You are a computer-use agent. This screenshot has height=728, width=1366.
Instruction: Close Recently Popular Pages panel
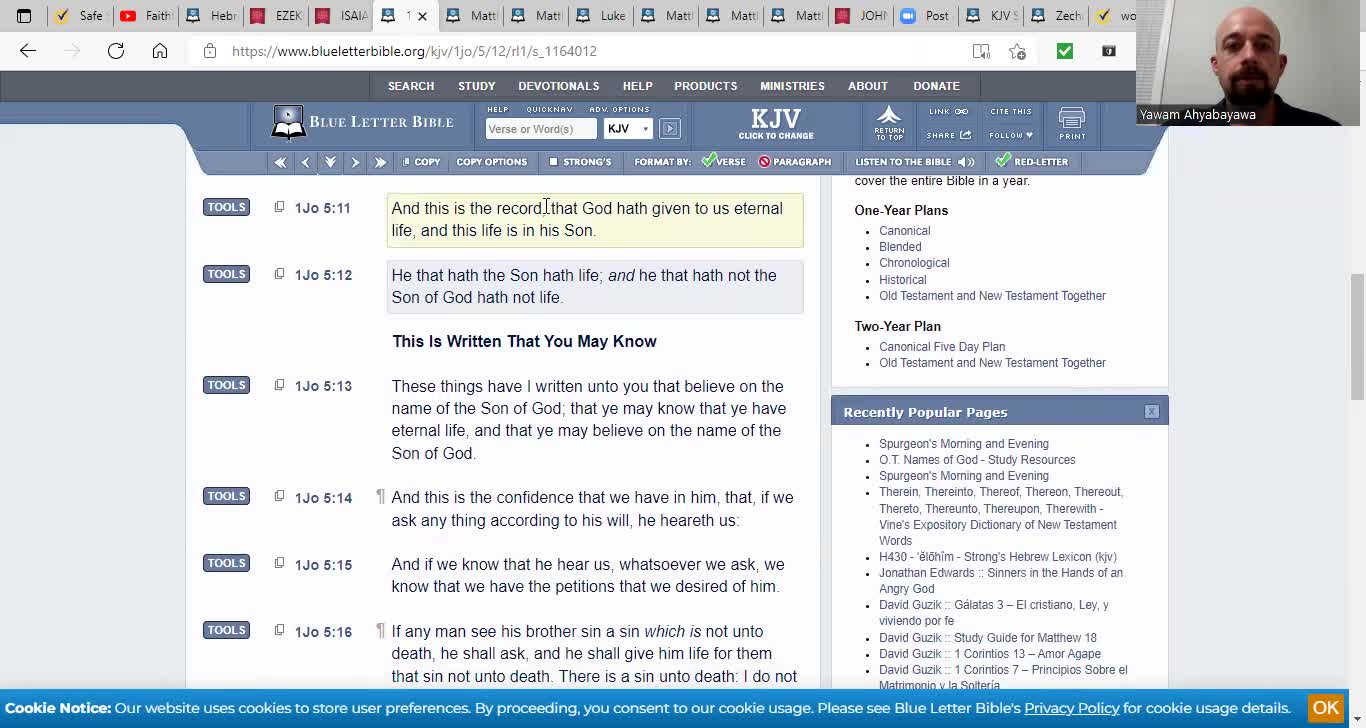1152,412
